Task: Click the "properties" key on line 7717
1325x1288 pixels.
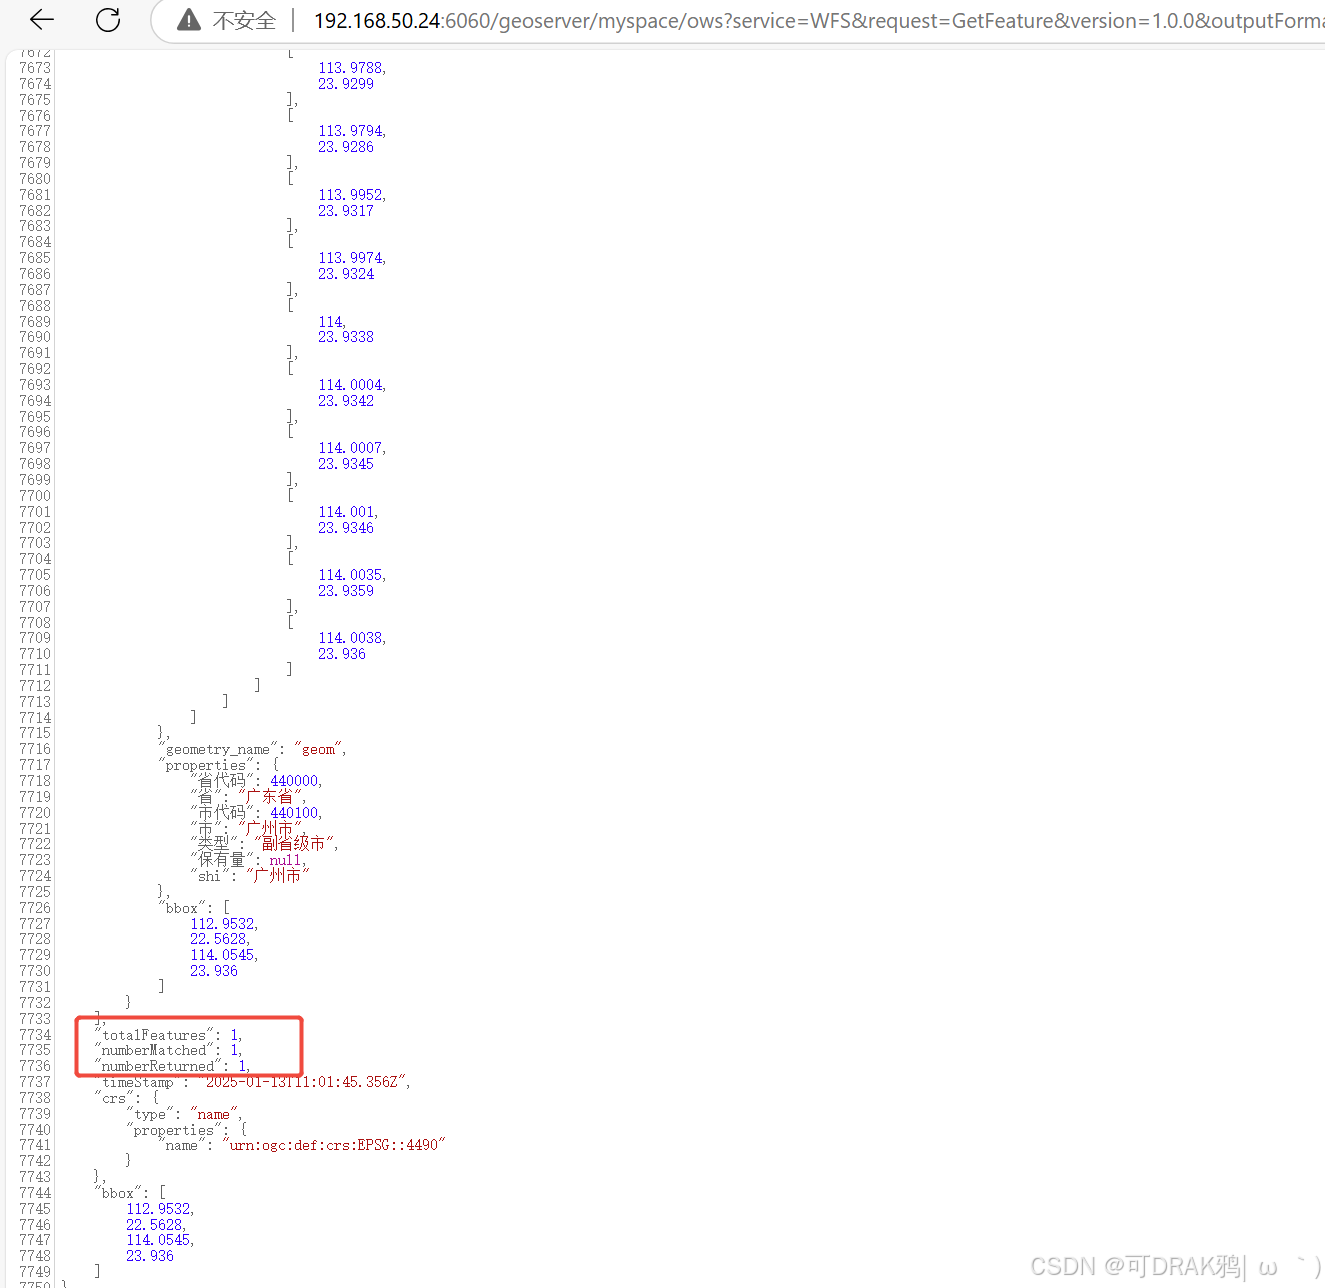Action: (x=206, y=765)
